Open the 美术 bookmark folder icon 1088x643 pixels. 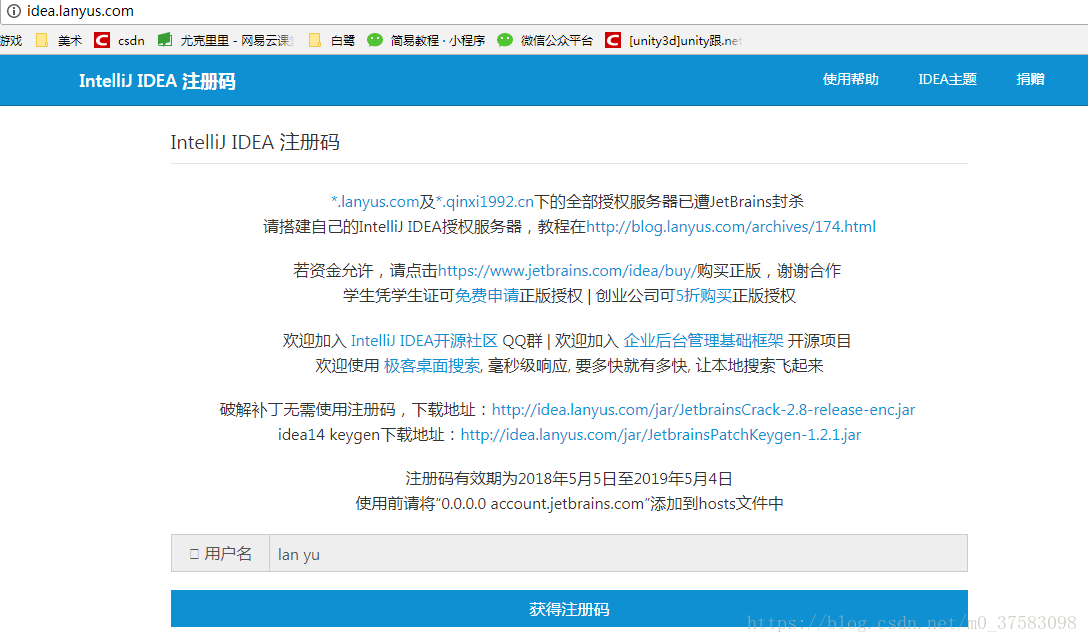point(42,40)
